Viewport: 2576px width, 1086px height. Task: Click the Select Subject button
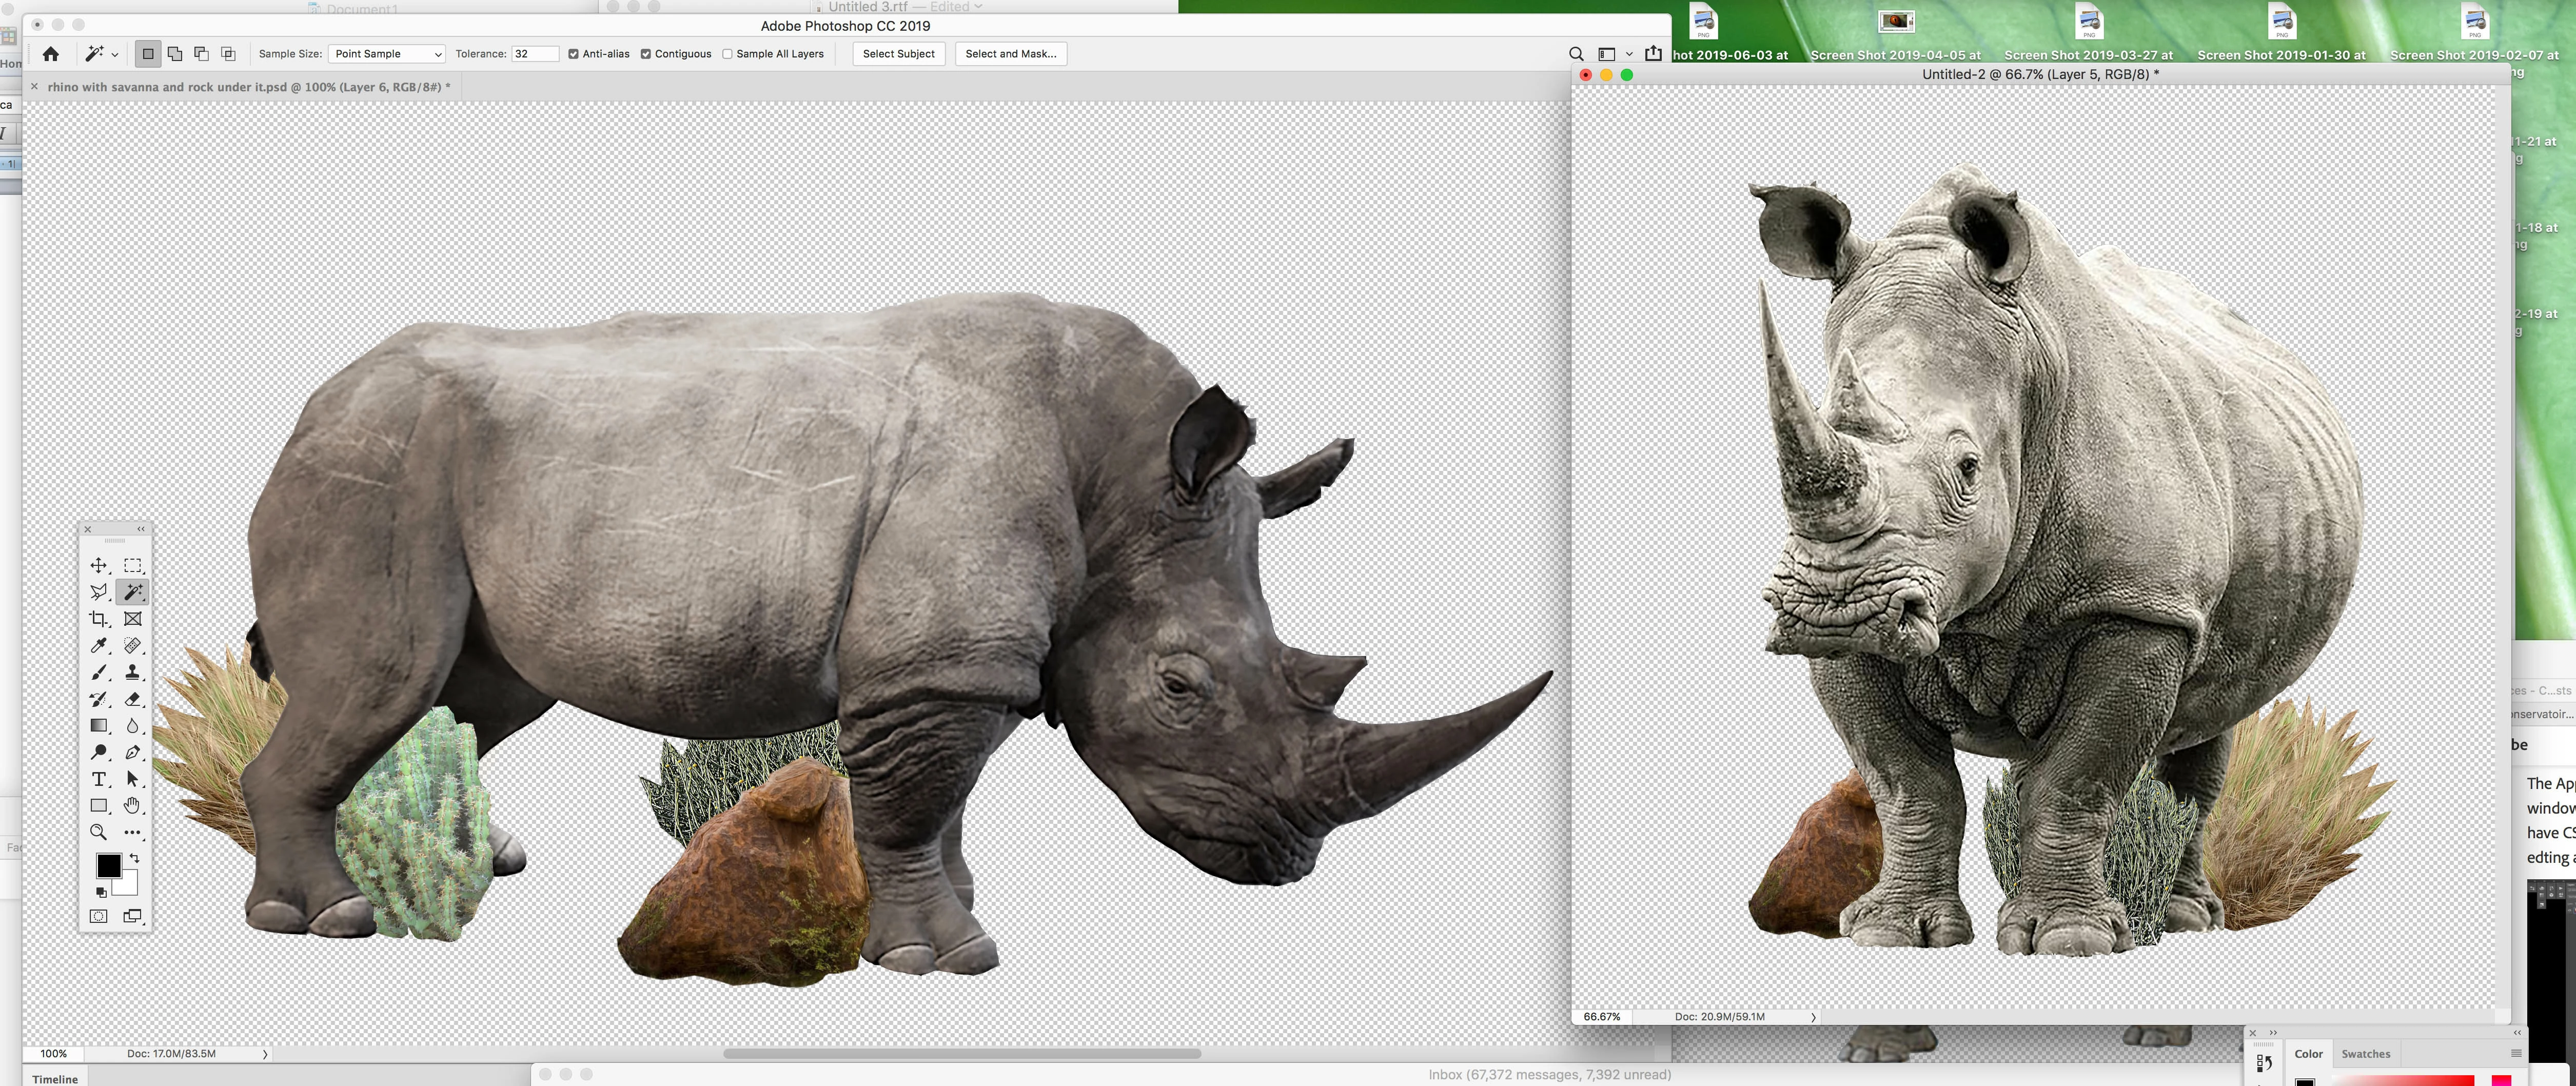[898, 54]
